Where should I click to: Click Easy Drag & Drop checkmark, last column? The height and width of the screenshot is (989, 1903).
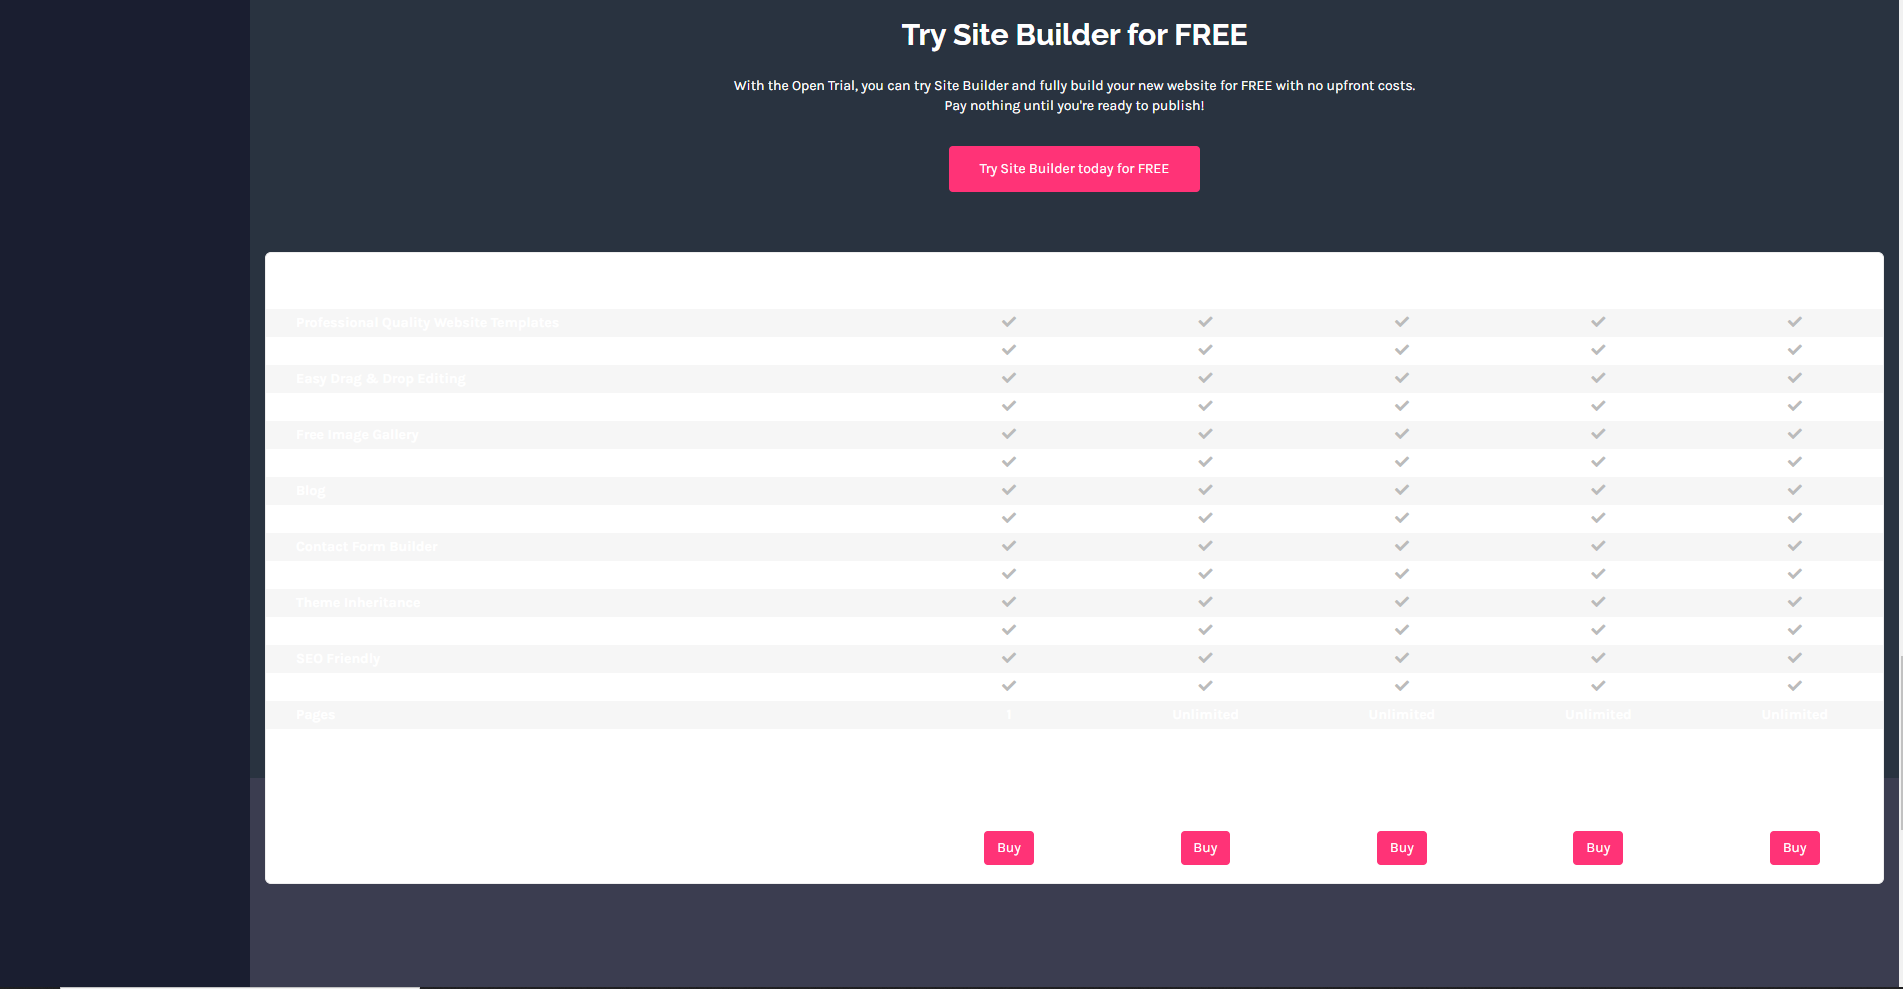(1795, 378)
